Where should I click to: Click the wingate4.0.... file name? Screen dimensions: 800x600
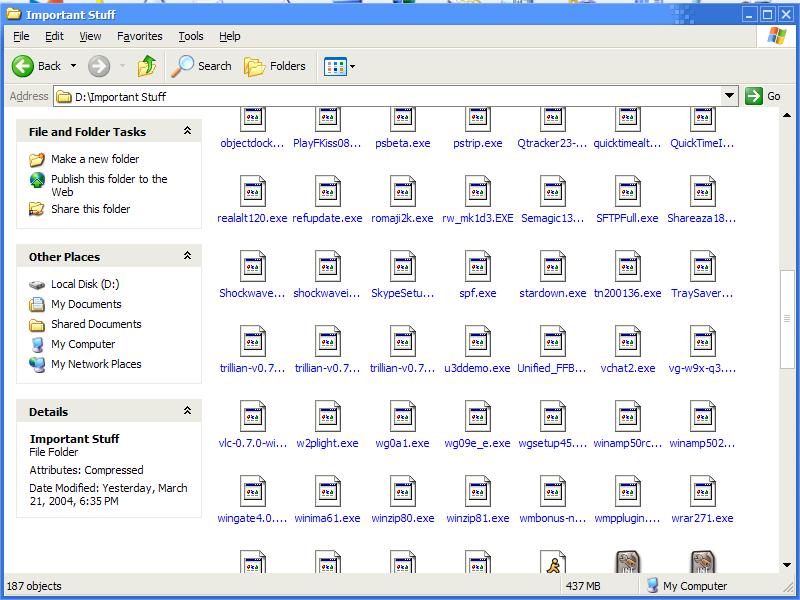pos(253,518)
